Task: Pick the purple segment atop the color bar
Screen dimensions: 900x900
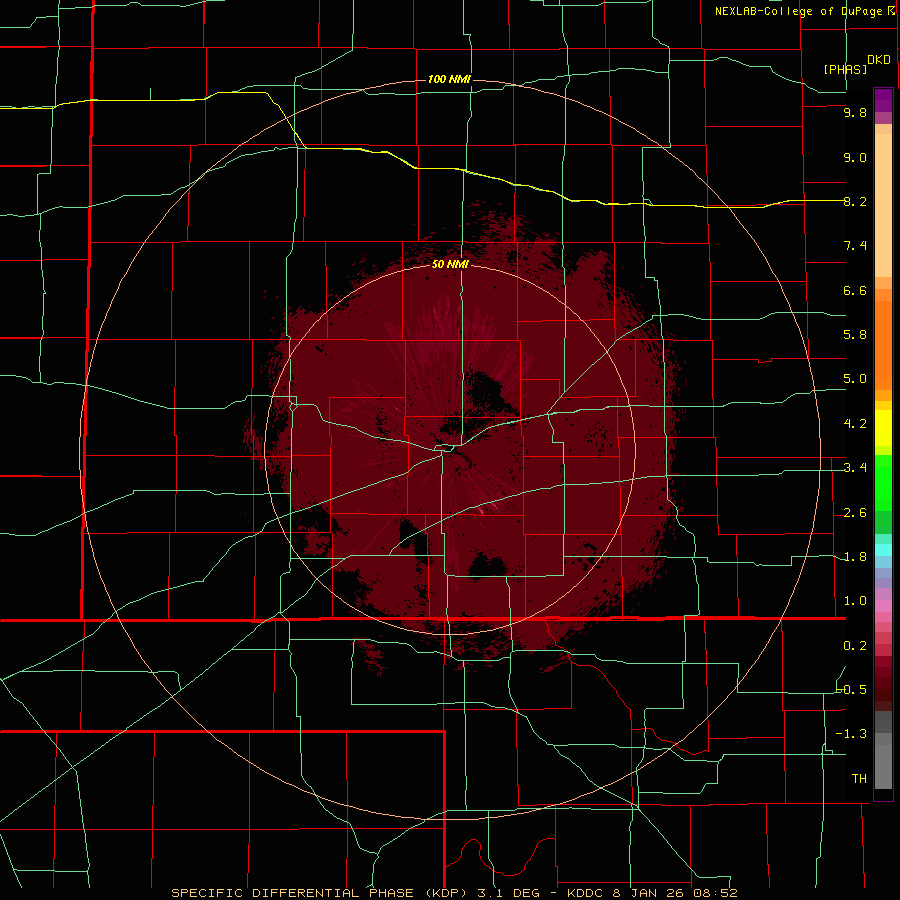Action: 883,100
